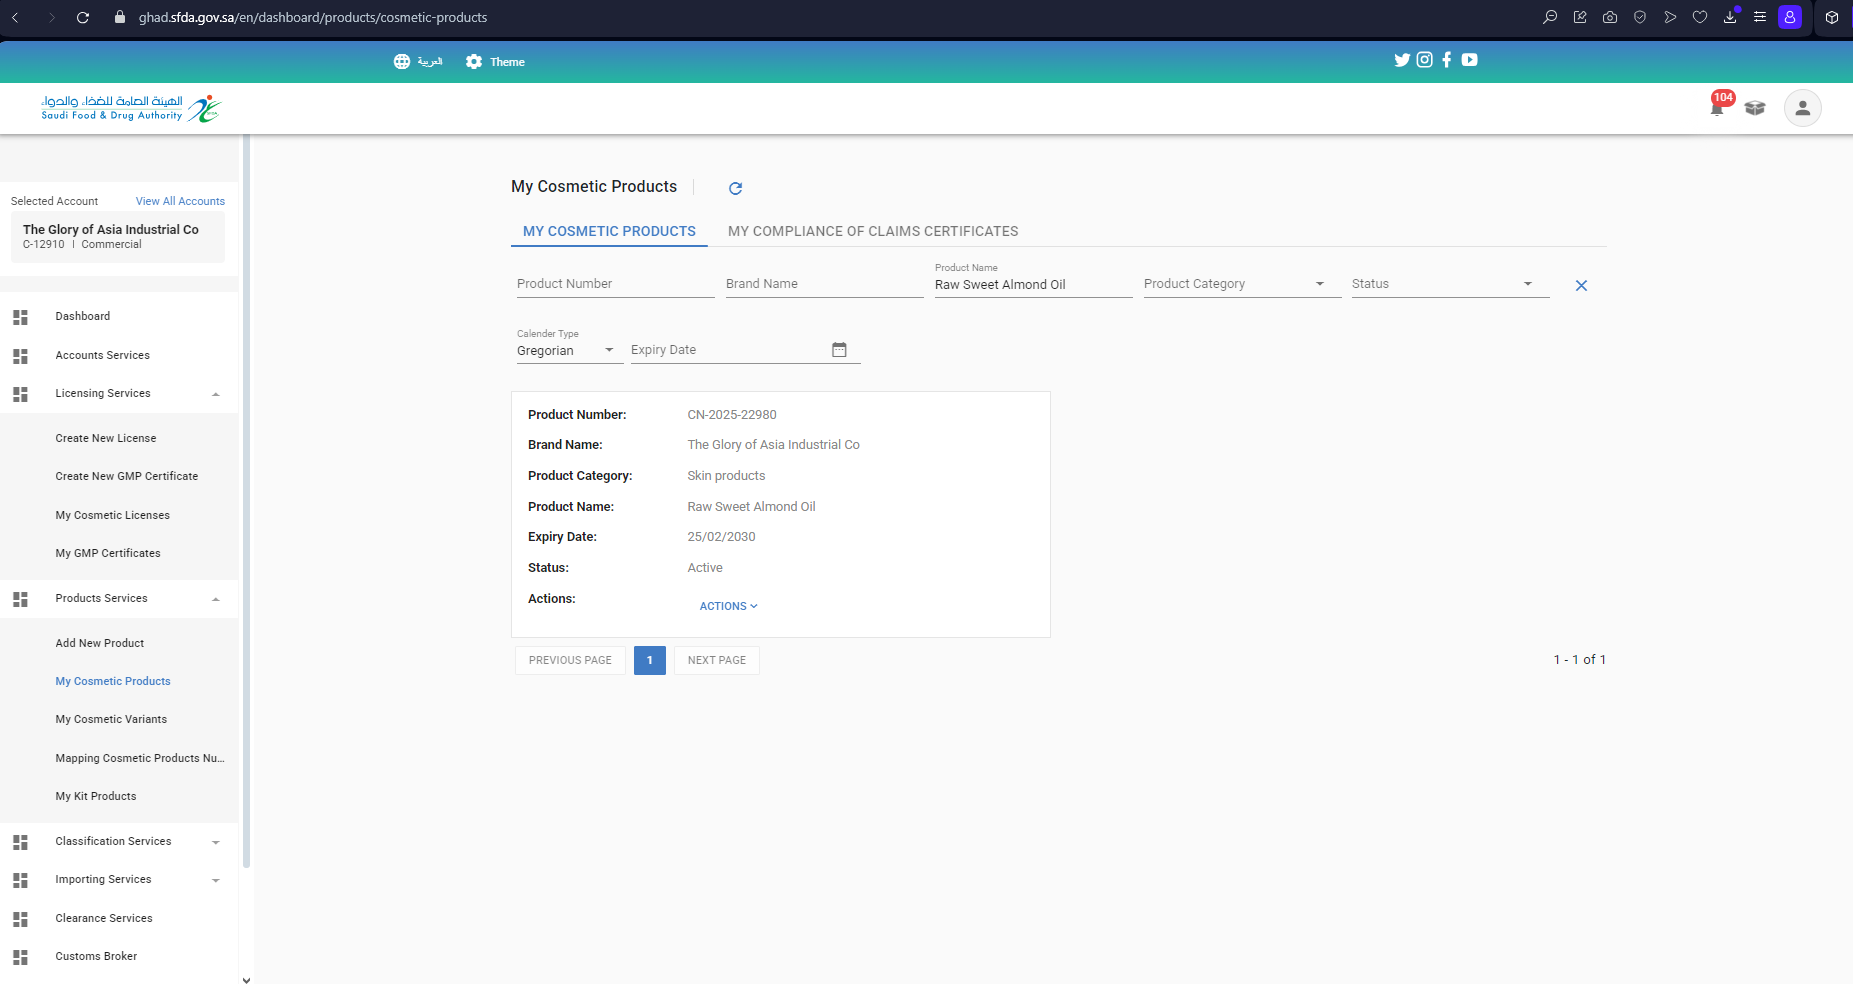Open My Cosmetic Products sidebar link

pos(113,682)
